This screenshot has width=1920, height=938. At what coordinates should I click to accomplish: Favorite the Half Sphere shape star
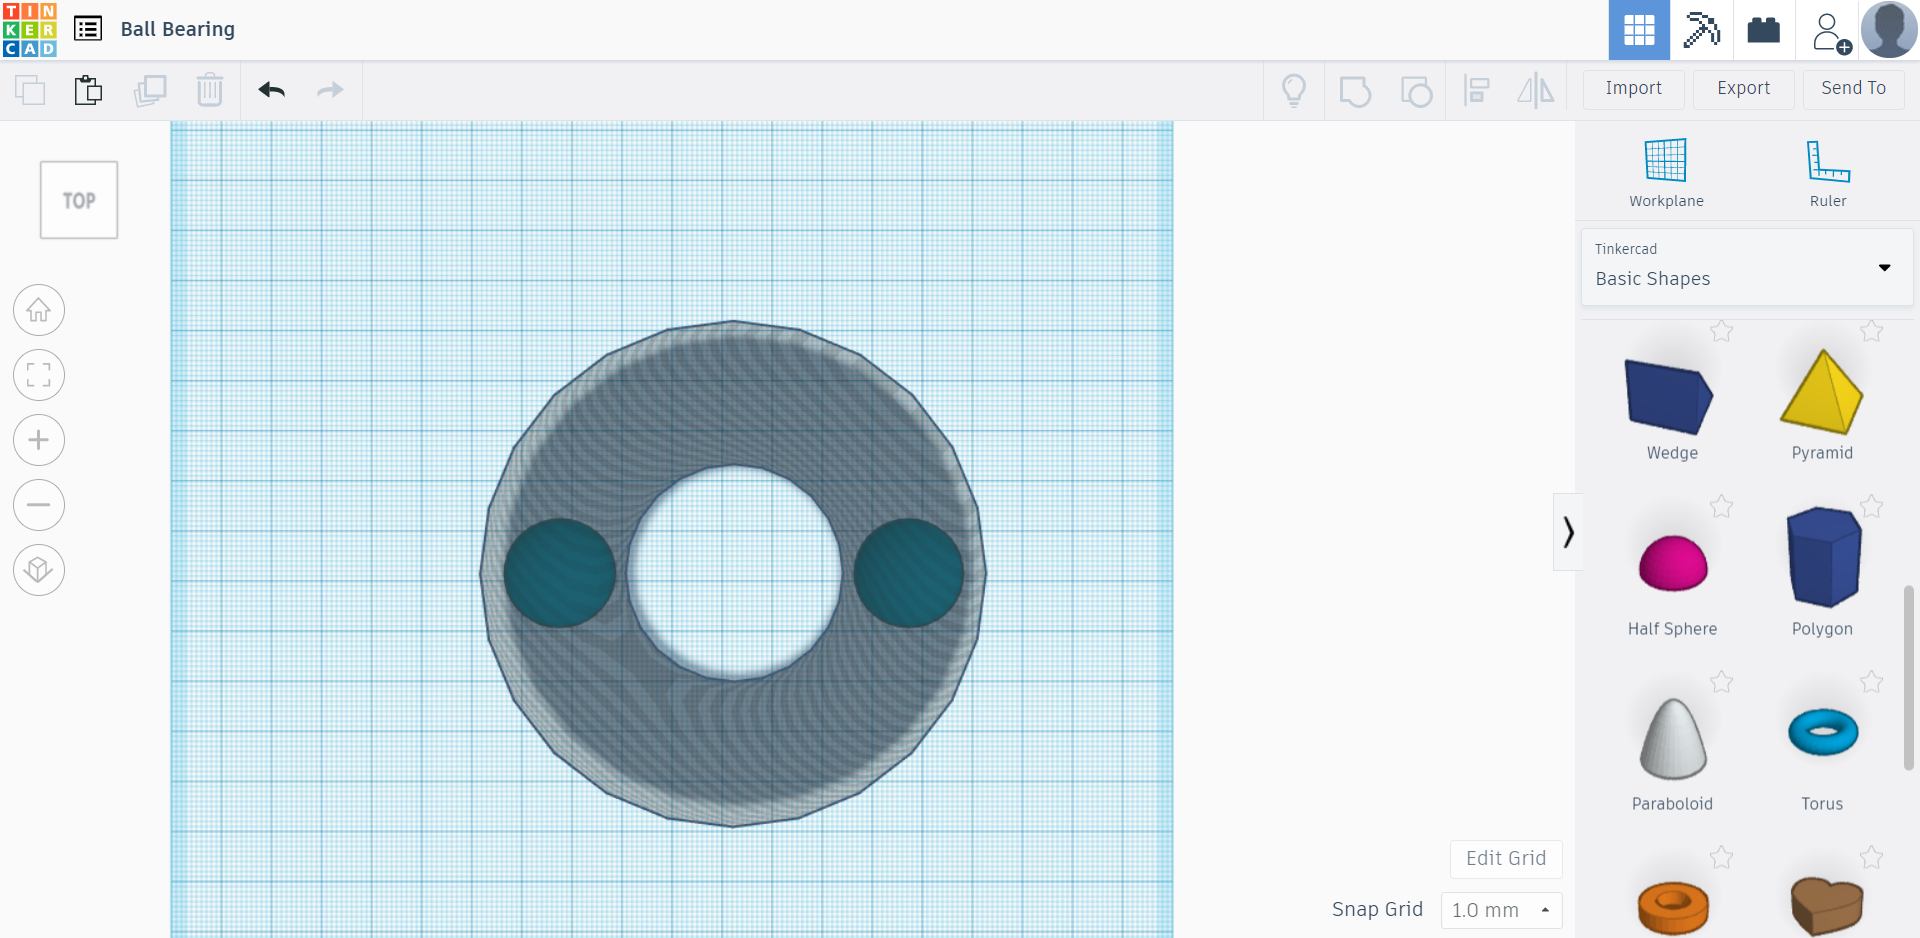(x=1721, y=507)
